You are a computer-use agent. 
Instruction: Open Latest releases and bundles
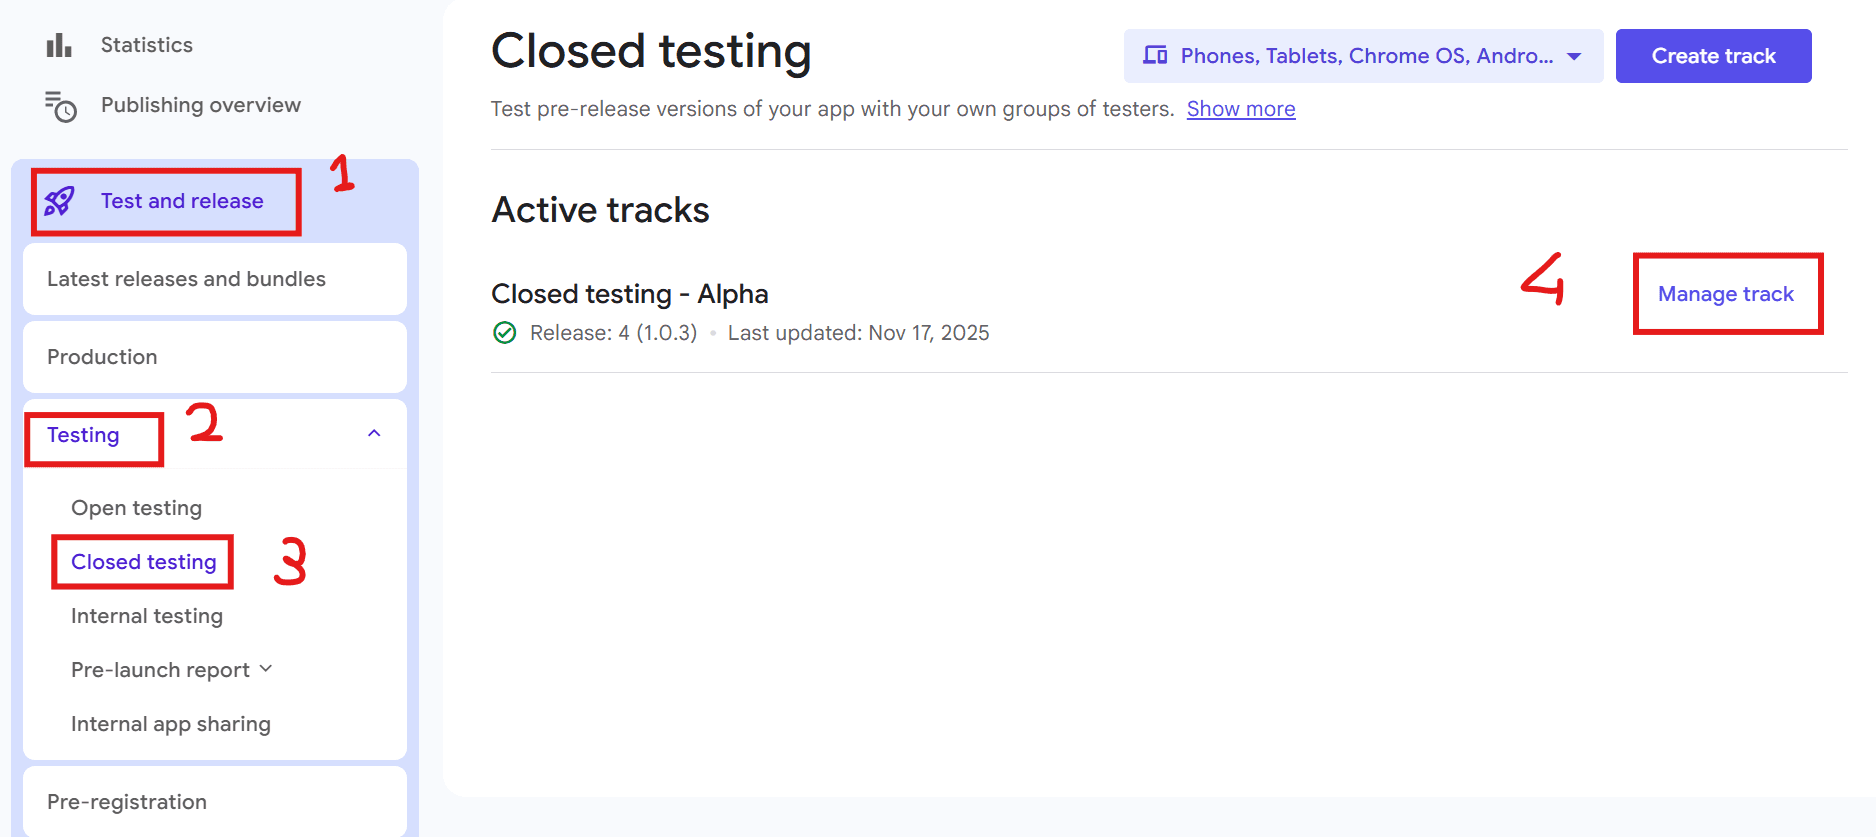tap(186, 279)
